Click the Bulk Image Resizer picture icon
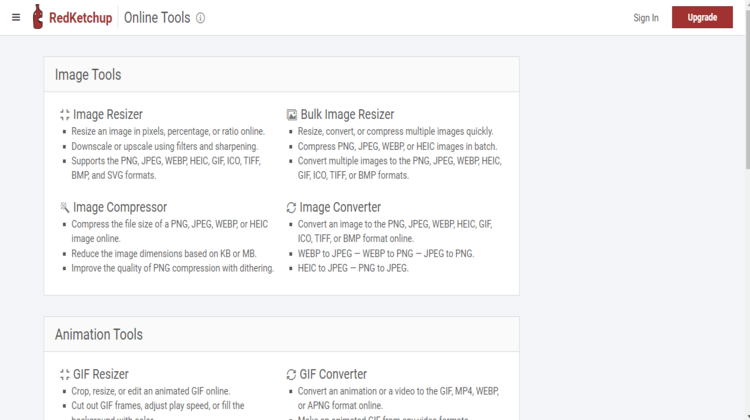 pos(292,115)
